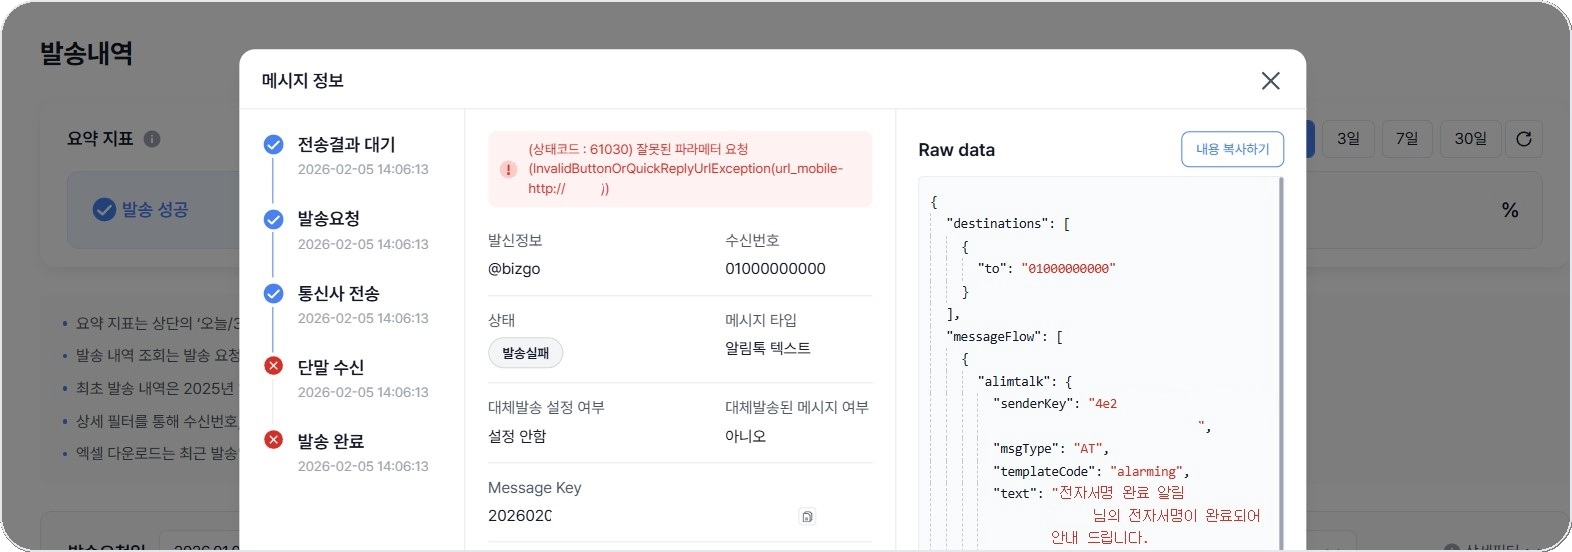Click the 알림톡 텍스트 message type value
This screenshot has height=552, width=1572.
(768, 348)
